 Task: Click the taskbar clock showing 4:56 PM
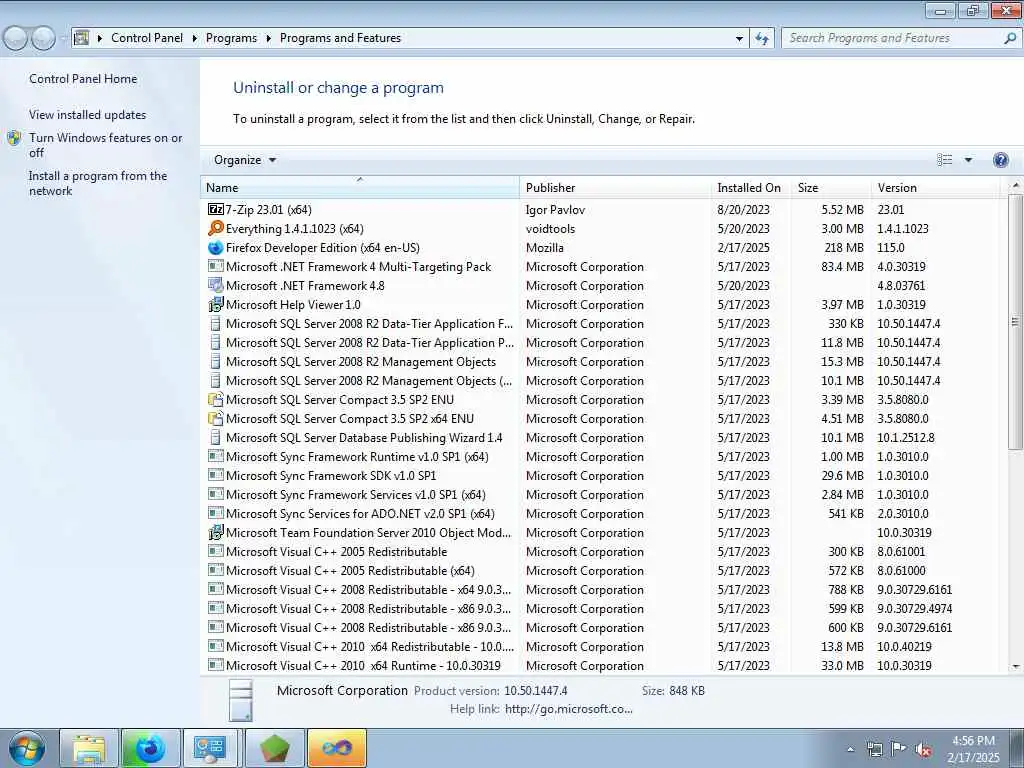pyautogui.click(x=974, y=749)
